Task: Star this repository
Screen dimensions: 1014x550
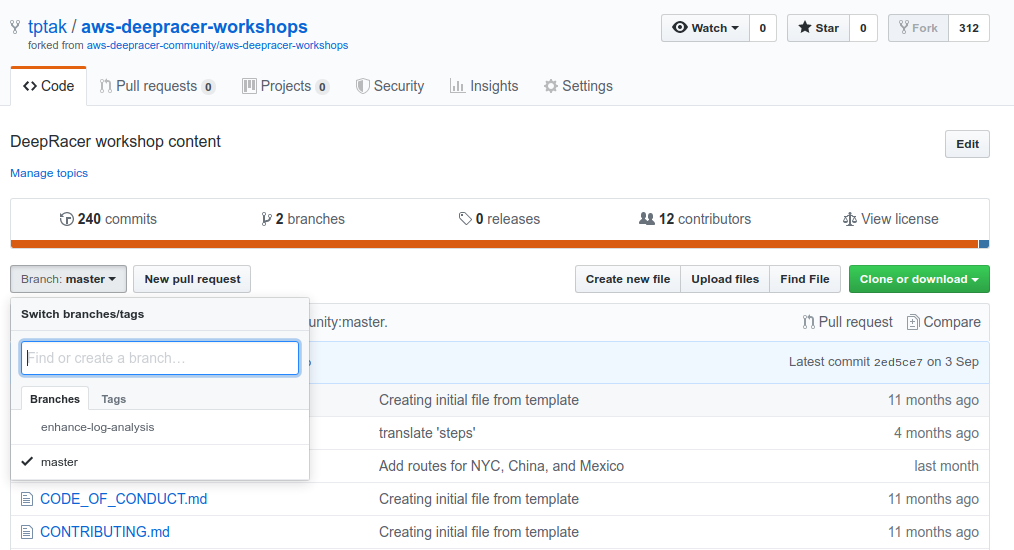Action: point(818,28)
